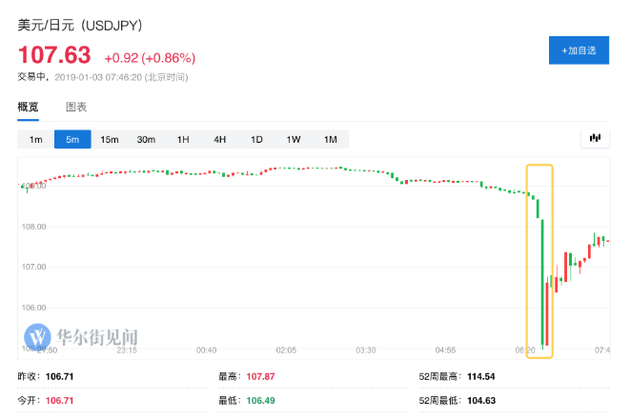Set chart interval to 1D

coord(256,139)
